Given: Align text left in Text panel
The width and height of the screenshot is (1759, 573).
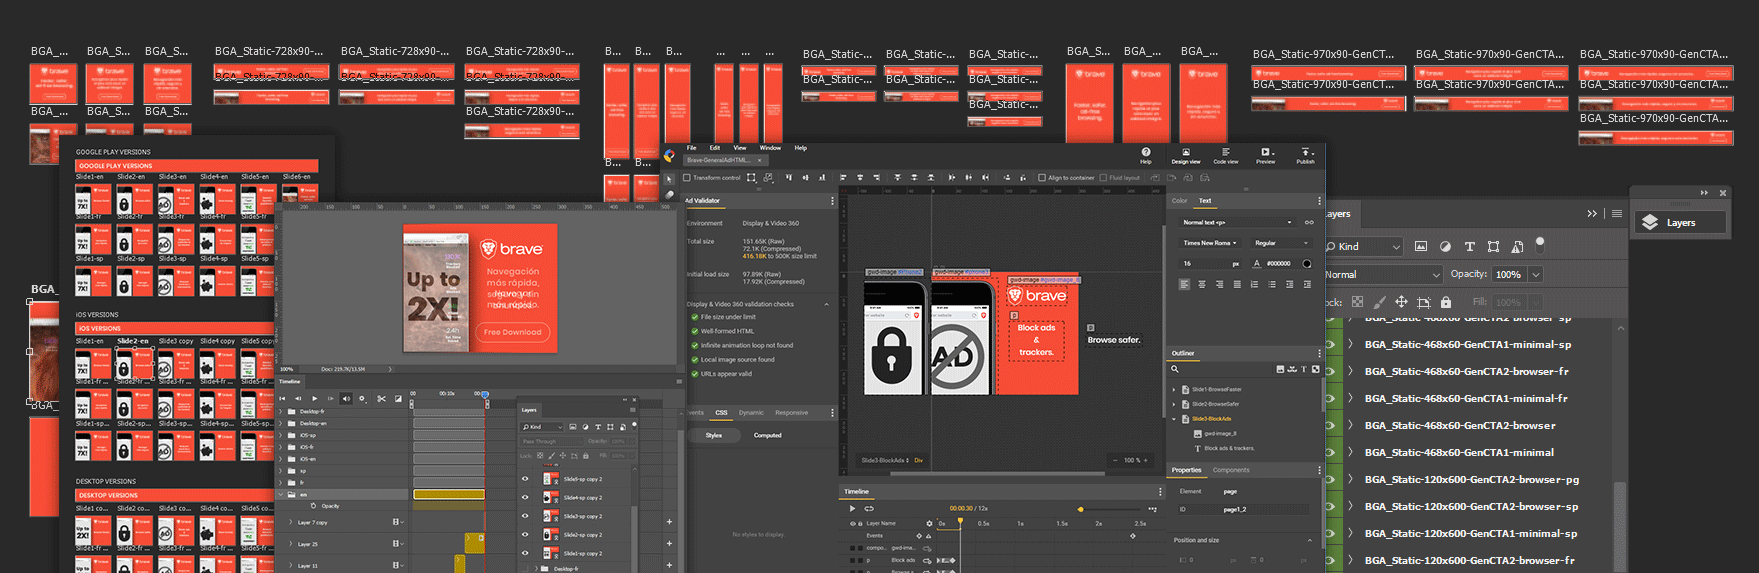Looking at the screenshot, I should (x=1185, y=284).
